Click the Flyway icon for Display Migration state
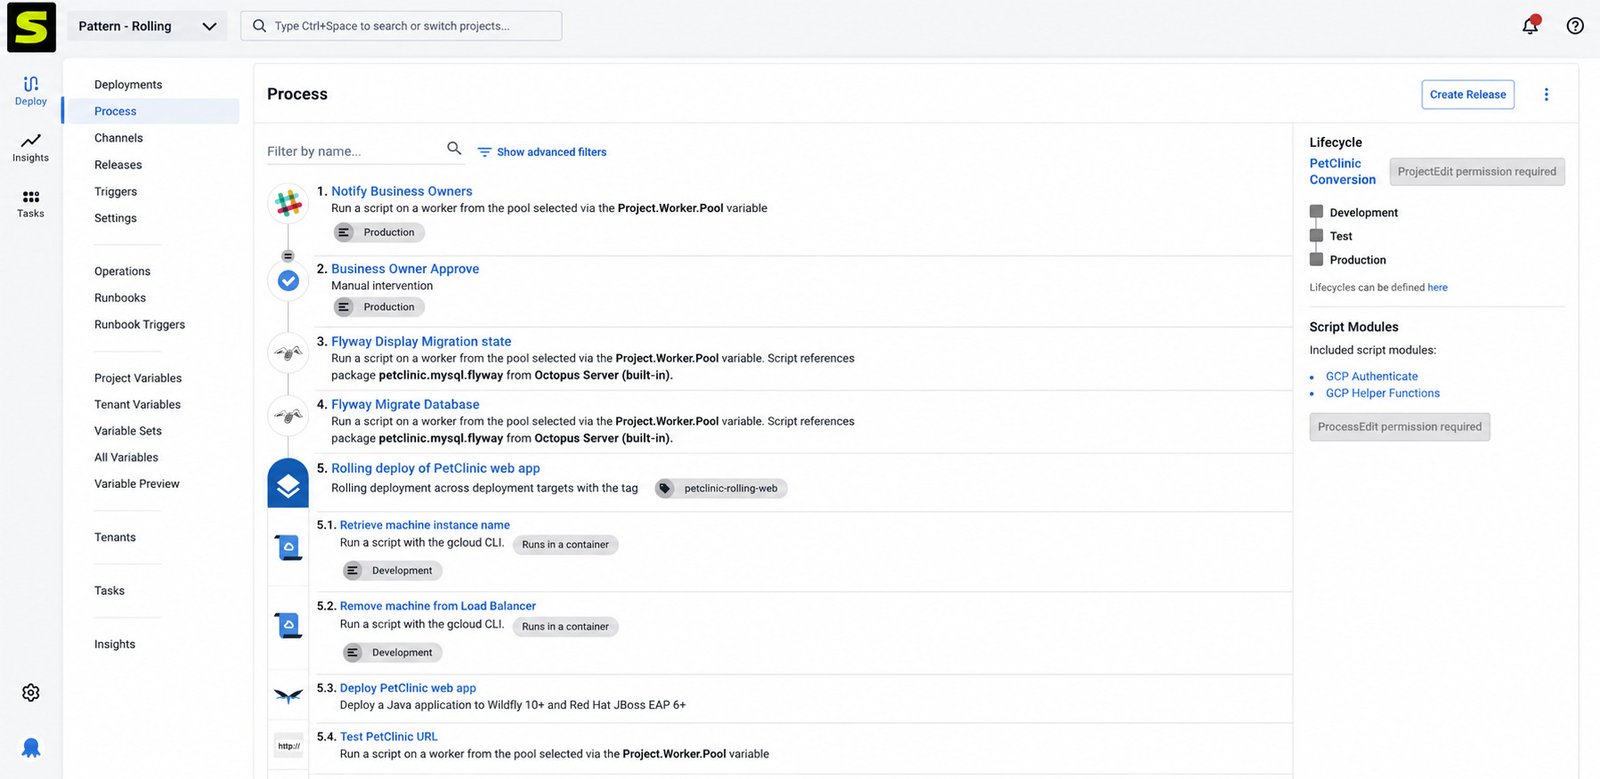 [288, 353]
